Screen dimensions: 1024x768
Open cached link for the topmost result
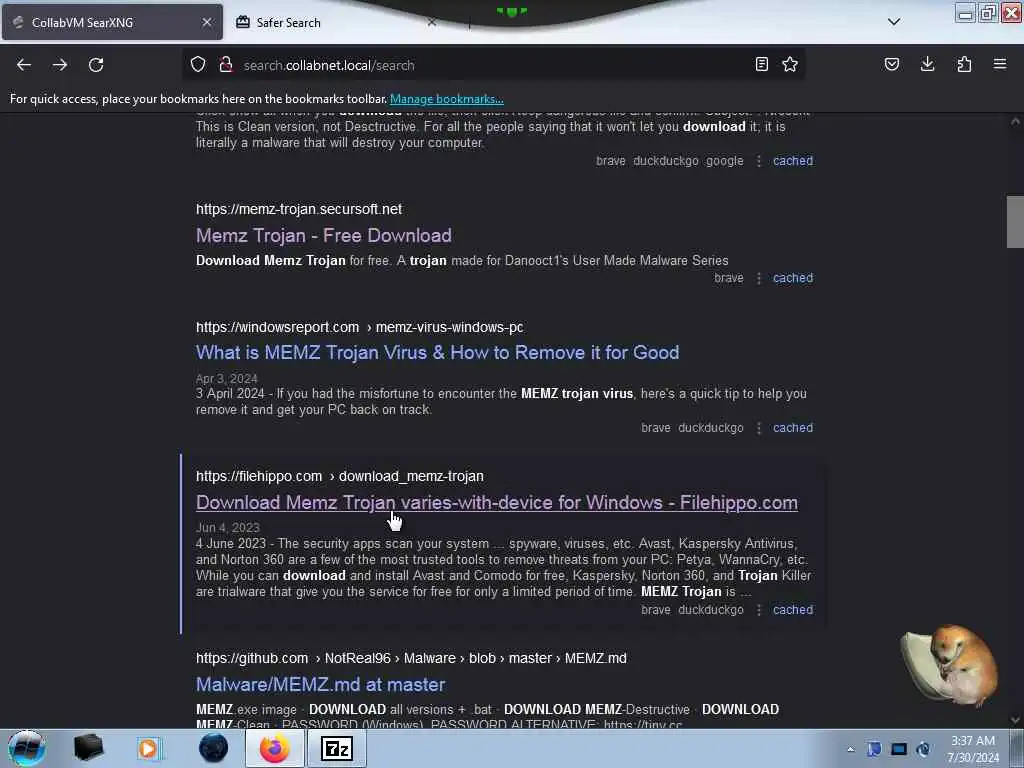click(x=793, y=161)
